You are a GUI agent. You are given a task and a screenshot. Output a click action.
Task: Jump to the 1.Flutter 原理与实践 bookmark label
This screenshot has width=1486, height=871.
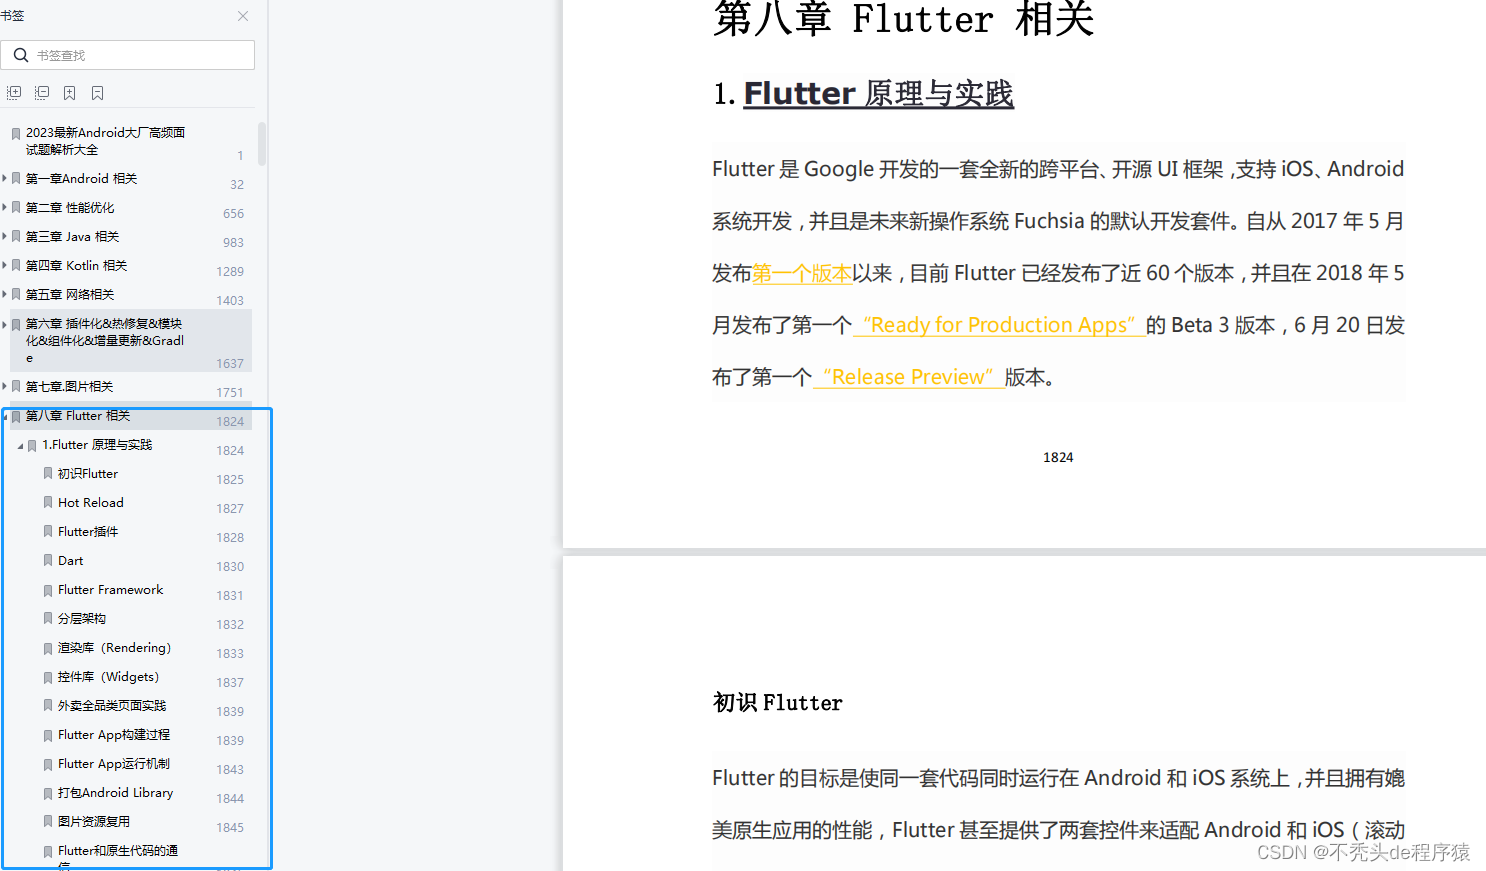(97, 445)
